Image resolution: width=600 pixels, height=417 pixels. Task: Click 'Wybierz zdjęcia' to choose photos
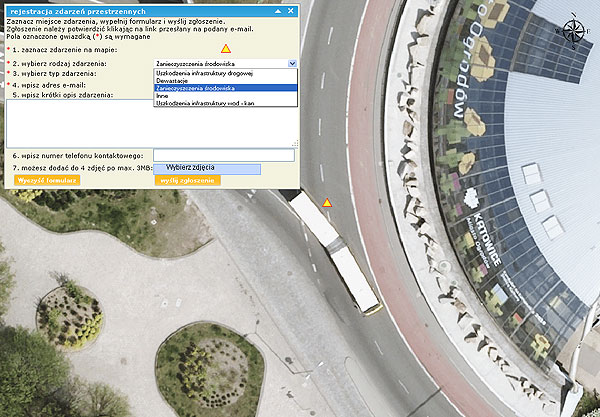[207, 169]
